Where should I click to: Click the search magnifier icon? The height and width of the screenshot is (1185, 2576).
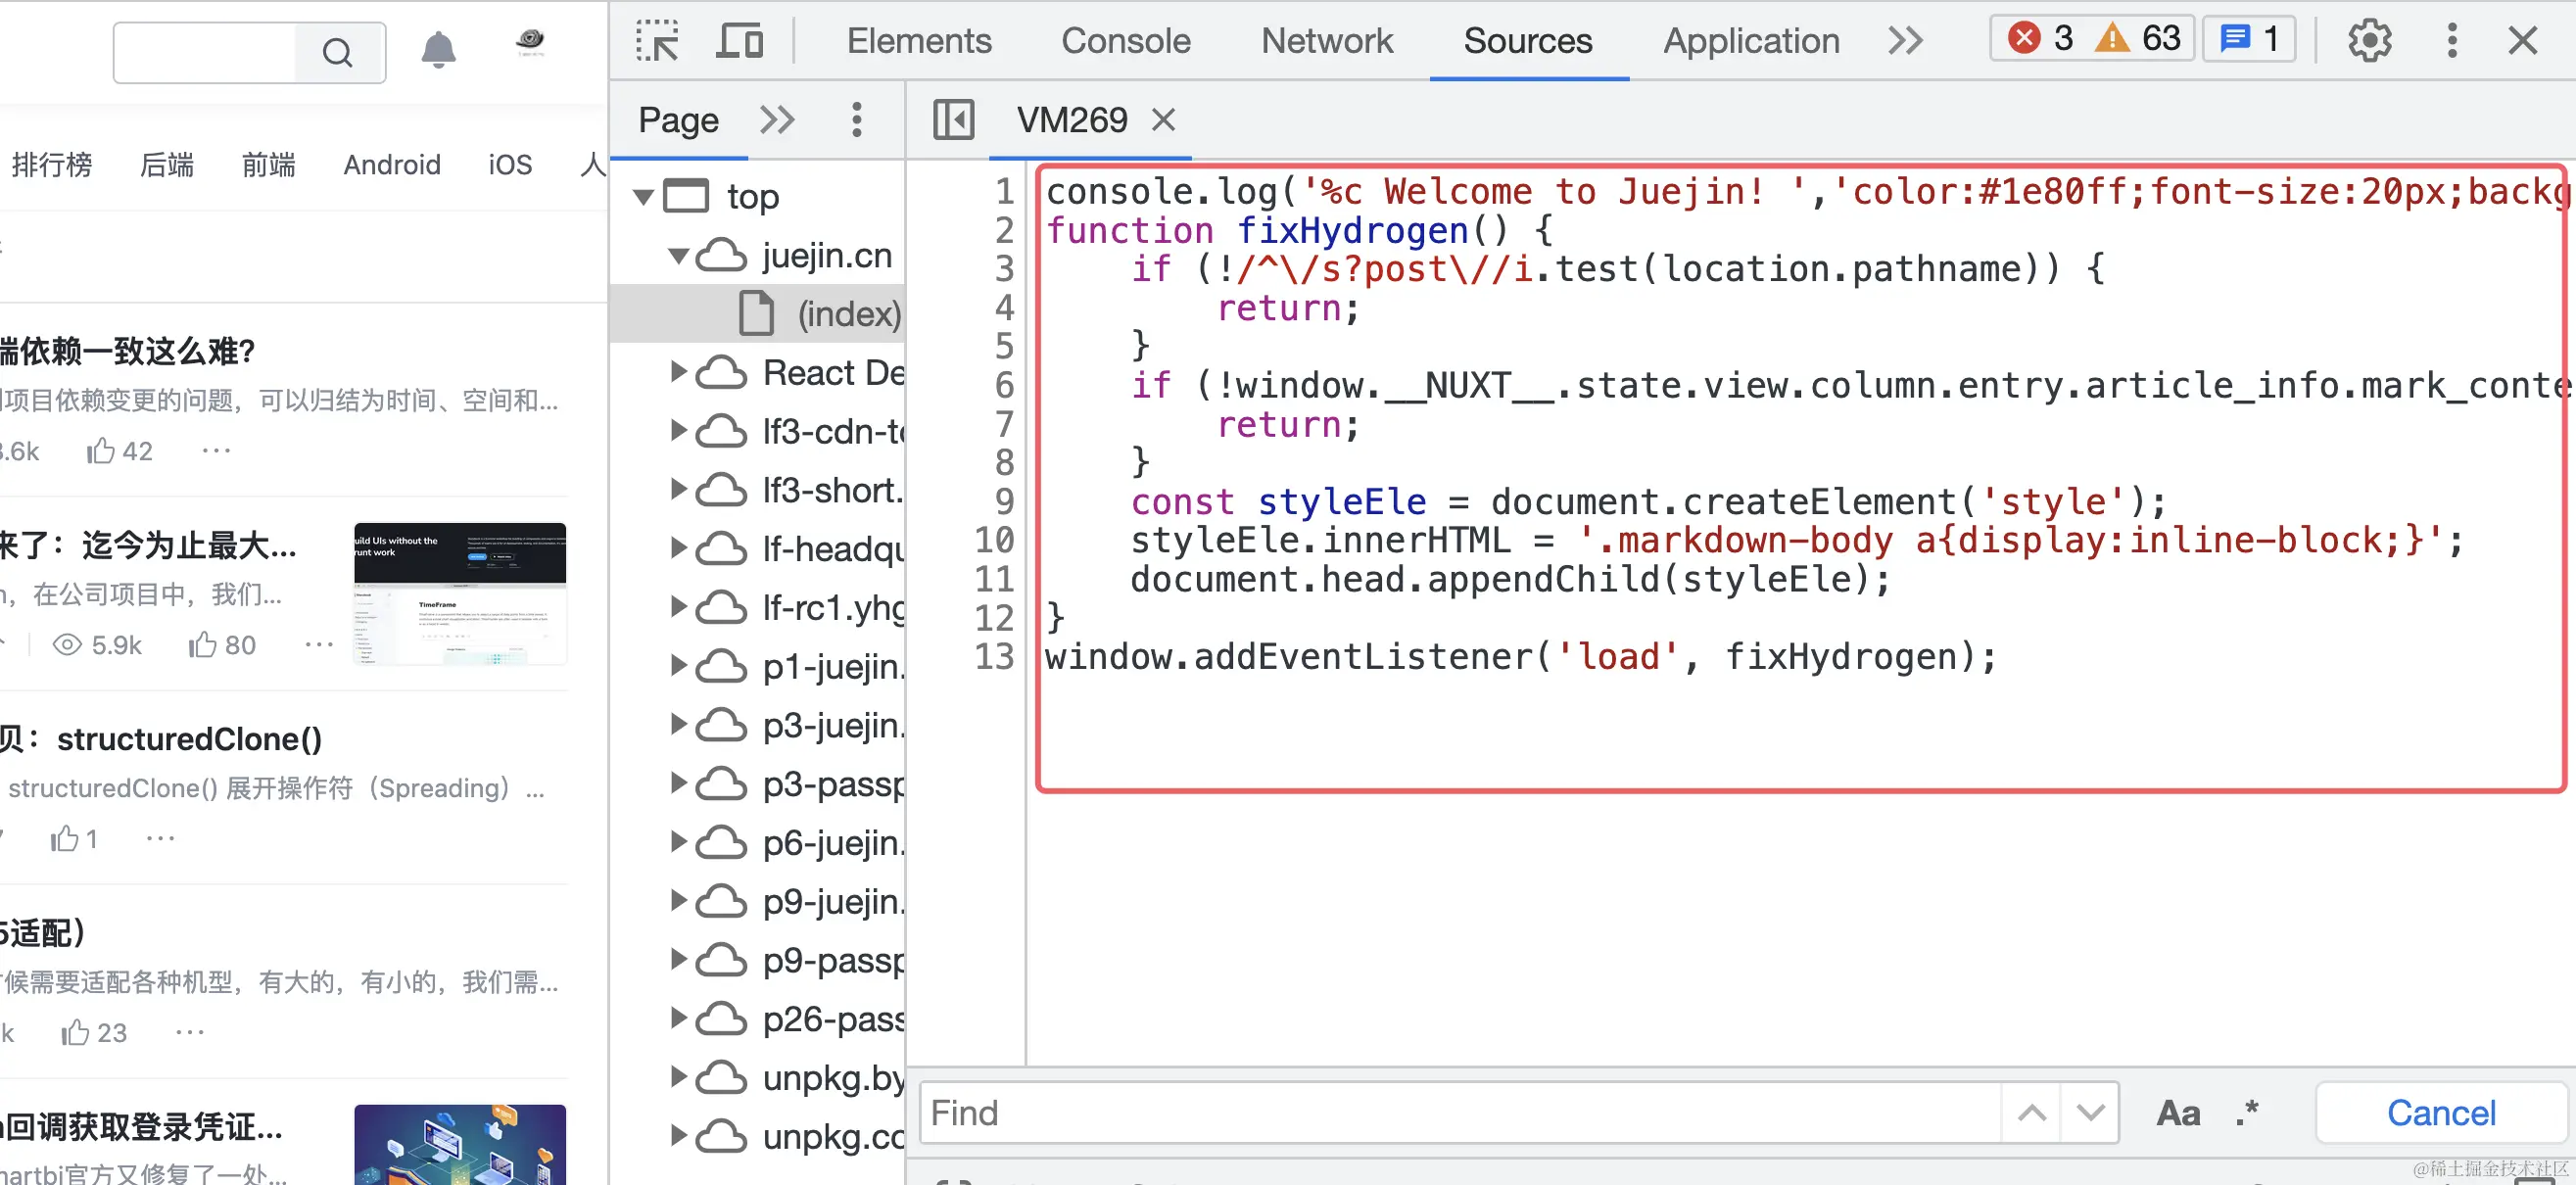[x=338, y=52]
